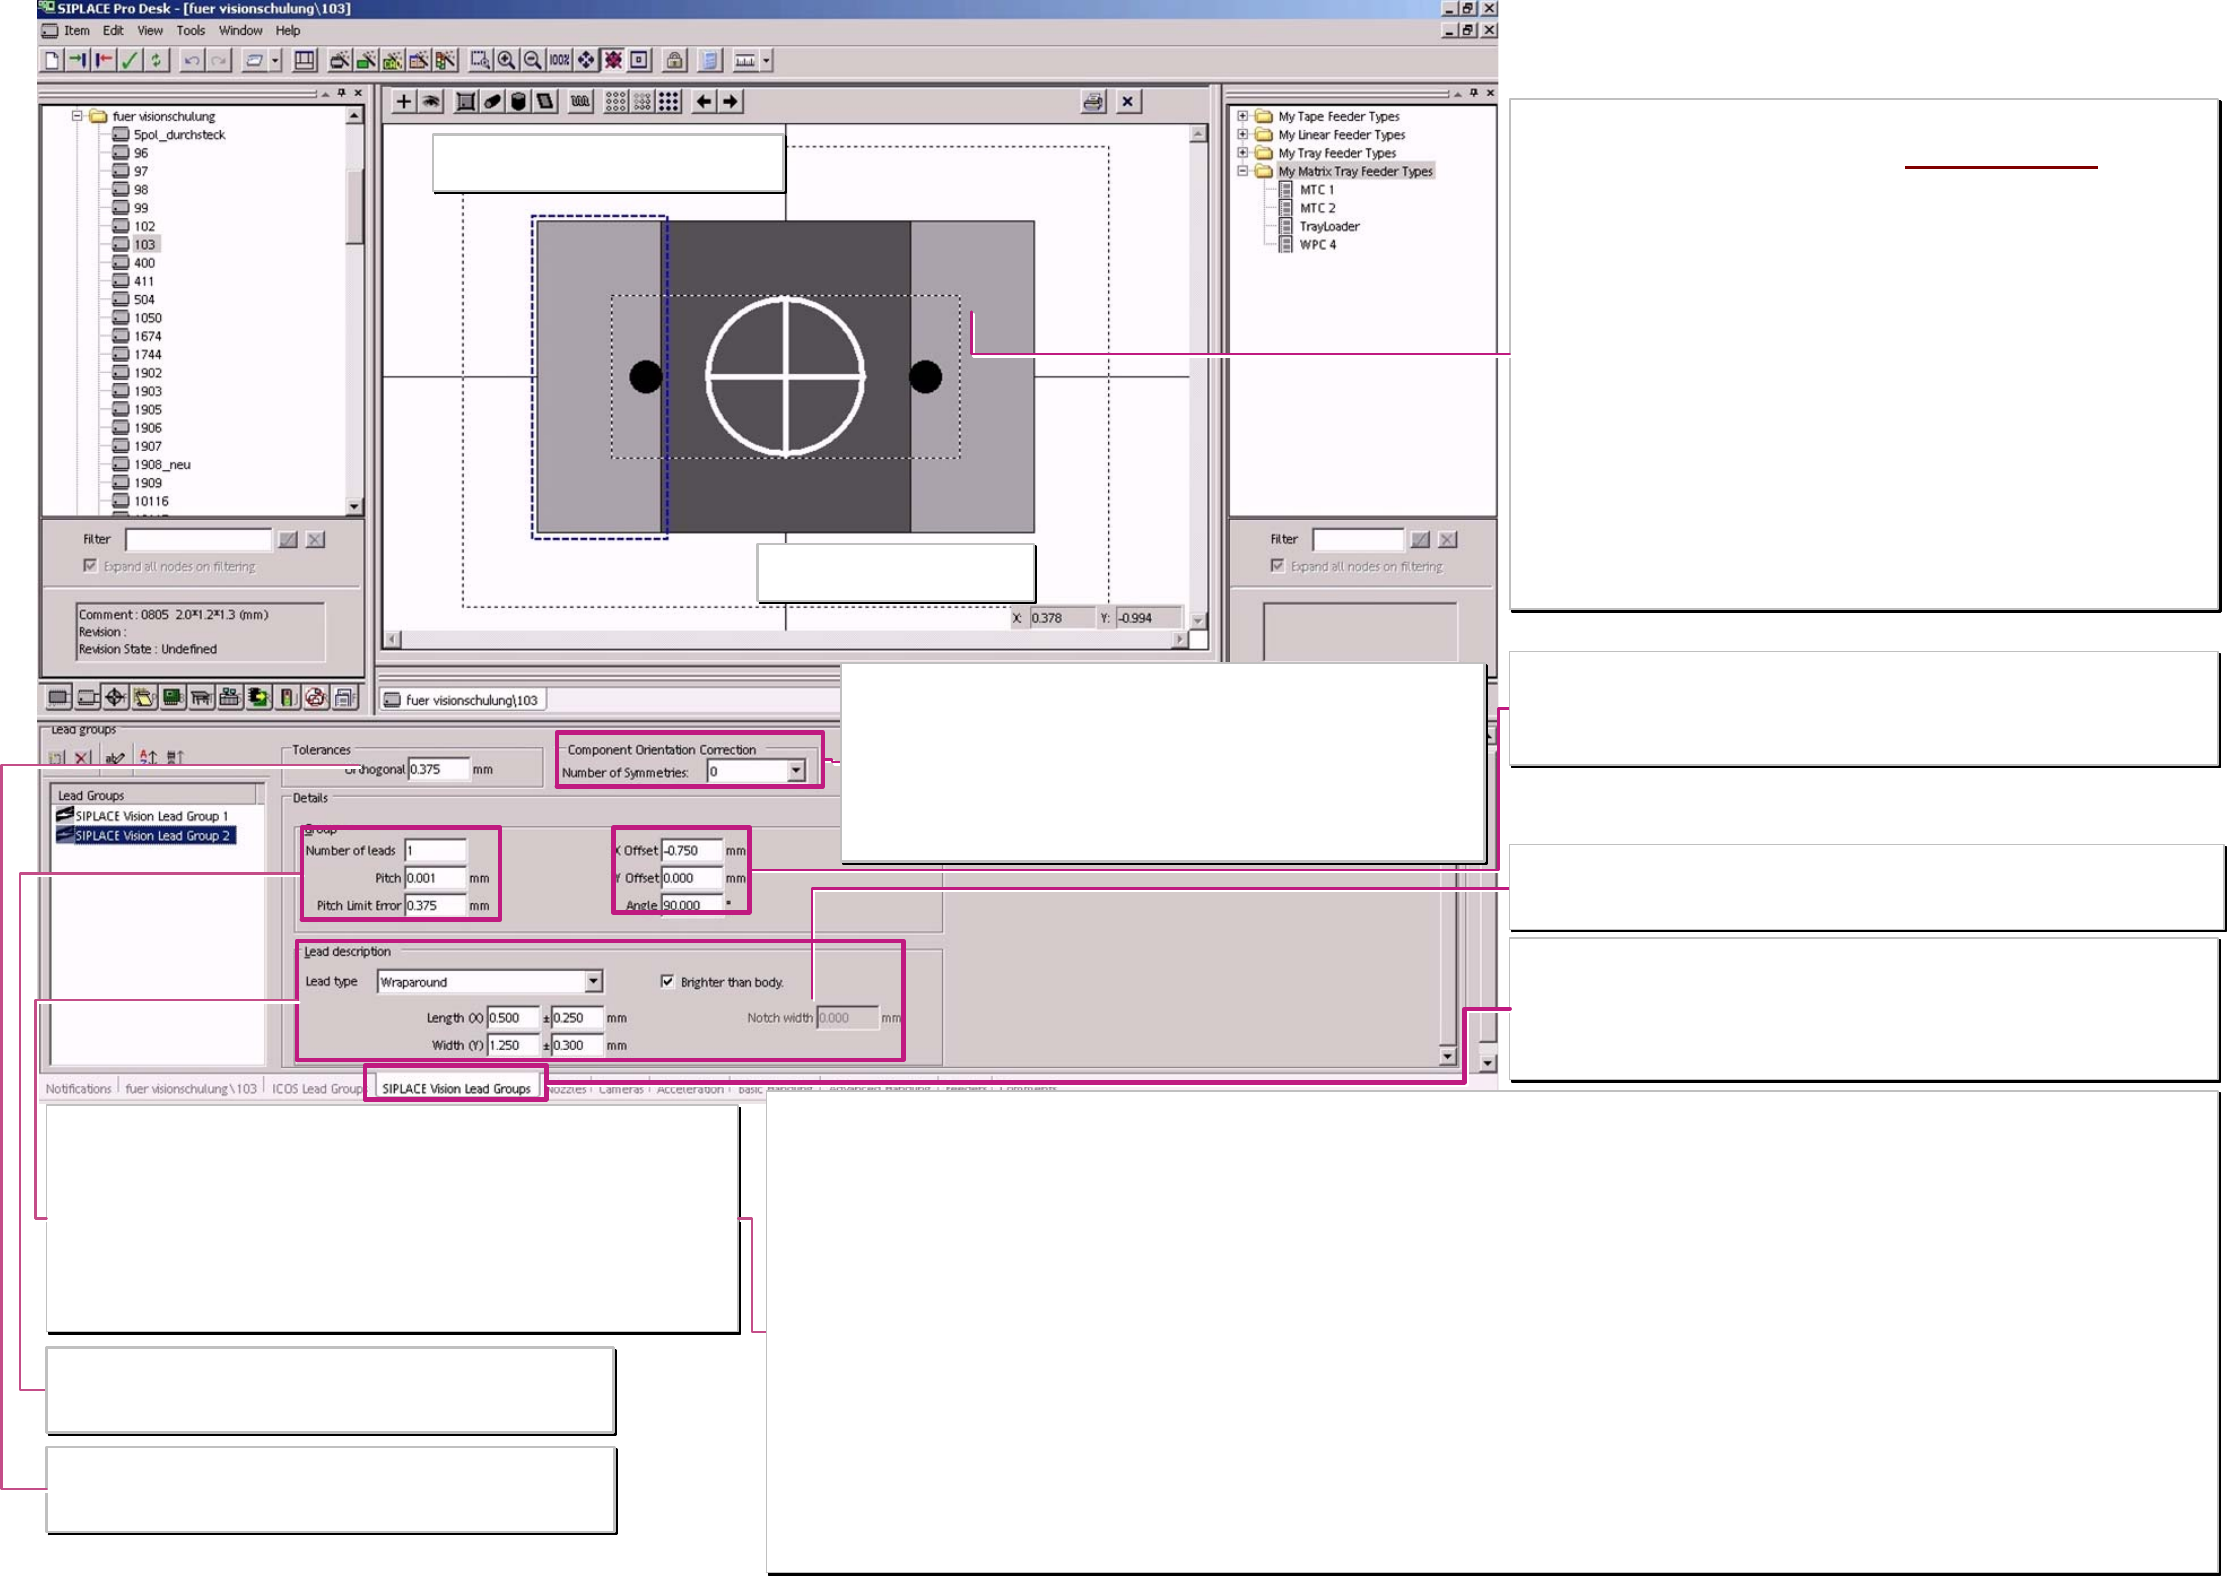Viewport: 2227px width, 1576px height.
Task: Select component 1050 in the tree
Action: click(148, 318)
